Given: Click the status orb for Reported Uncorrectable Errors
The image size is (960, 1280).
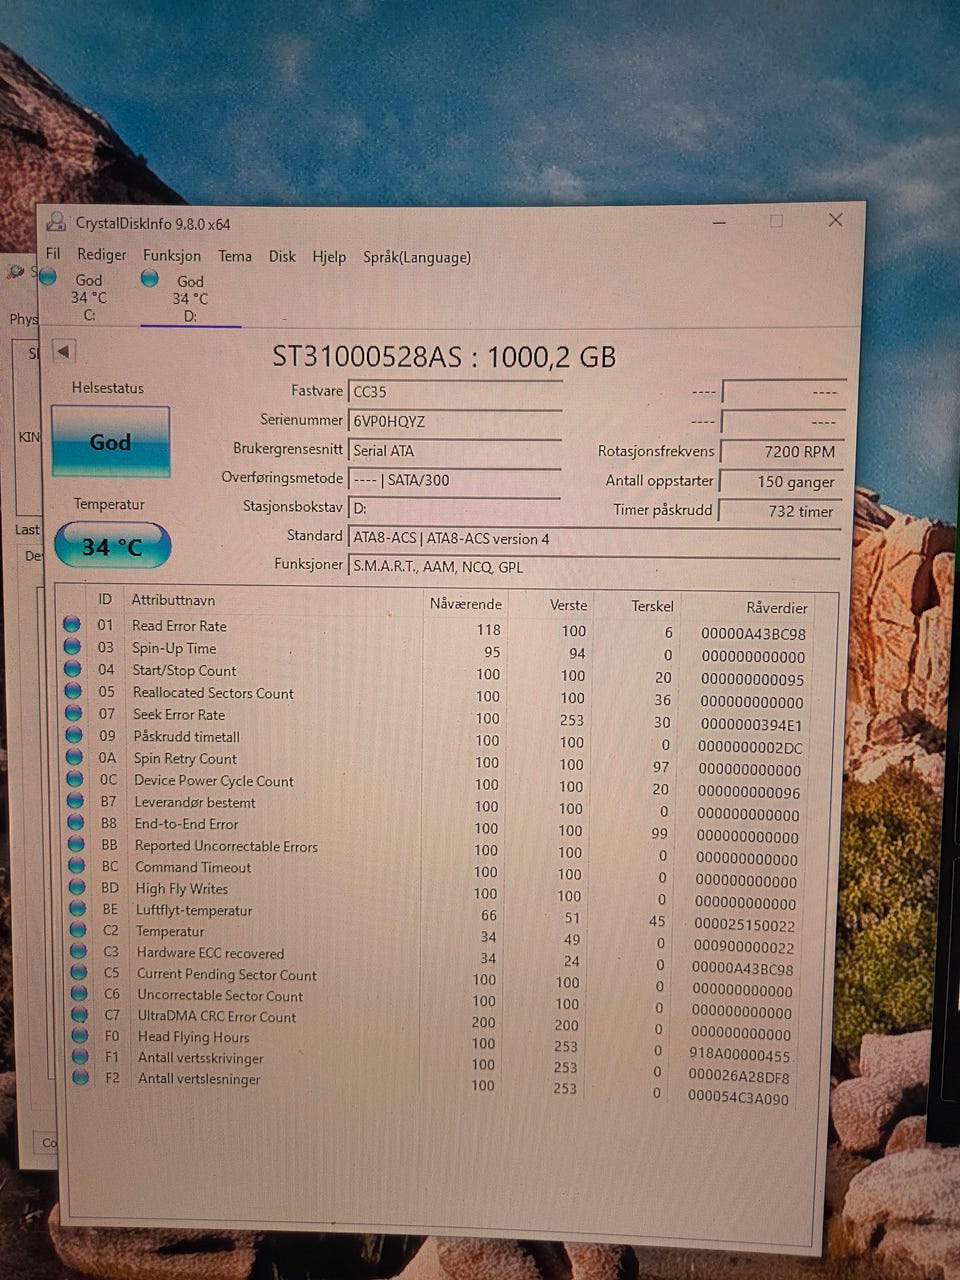Looking at the screenshot, I should pos(76,843).
